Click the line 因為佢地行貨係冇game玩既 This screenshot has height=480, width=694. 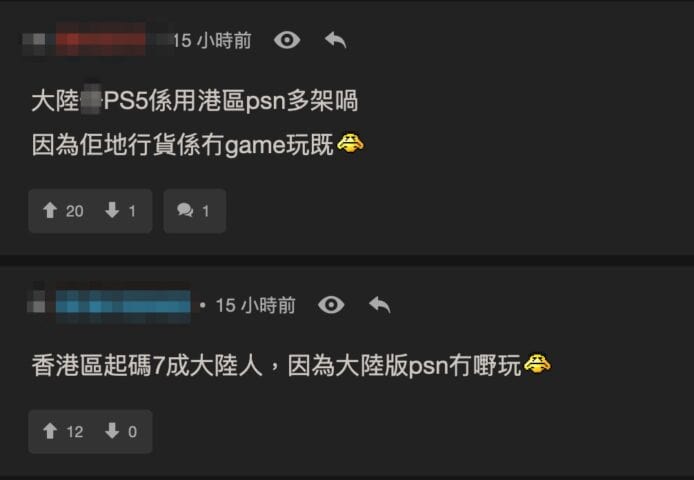tap(182, 144)
